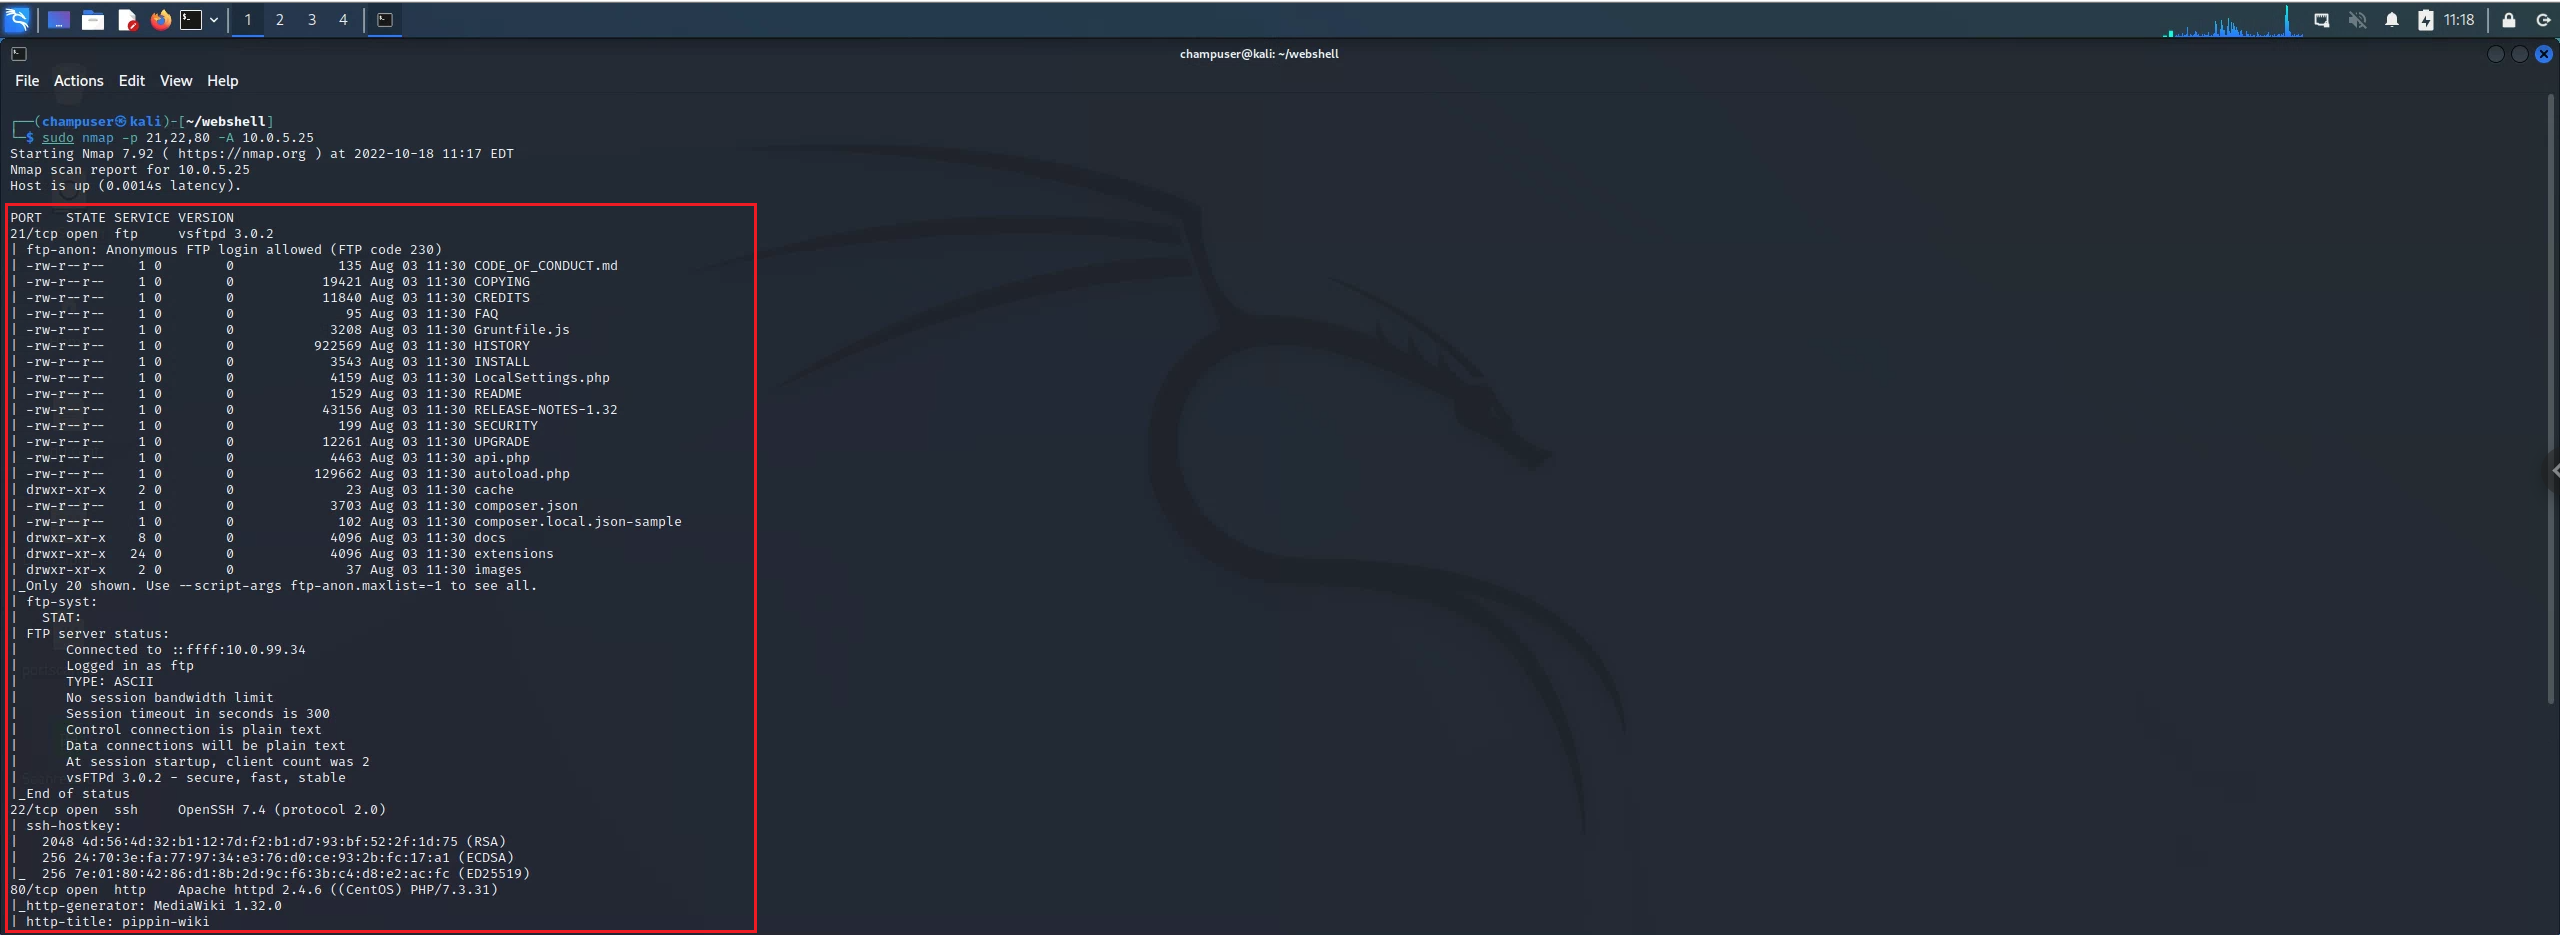2560x935 pixels.
Task: Click the log out icon
Action: coord(2543,20)
